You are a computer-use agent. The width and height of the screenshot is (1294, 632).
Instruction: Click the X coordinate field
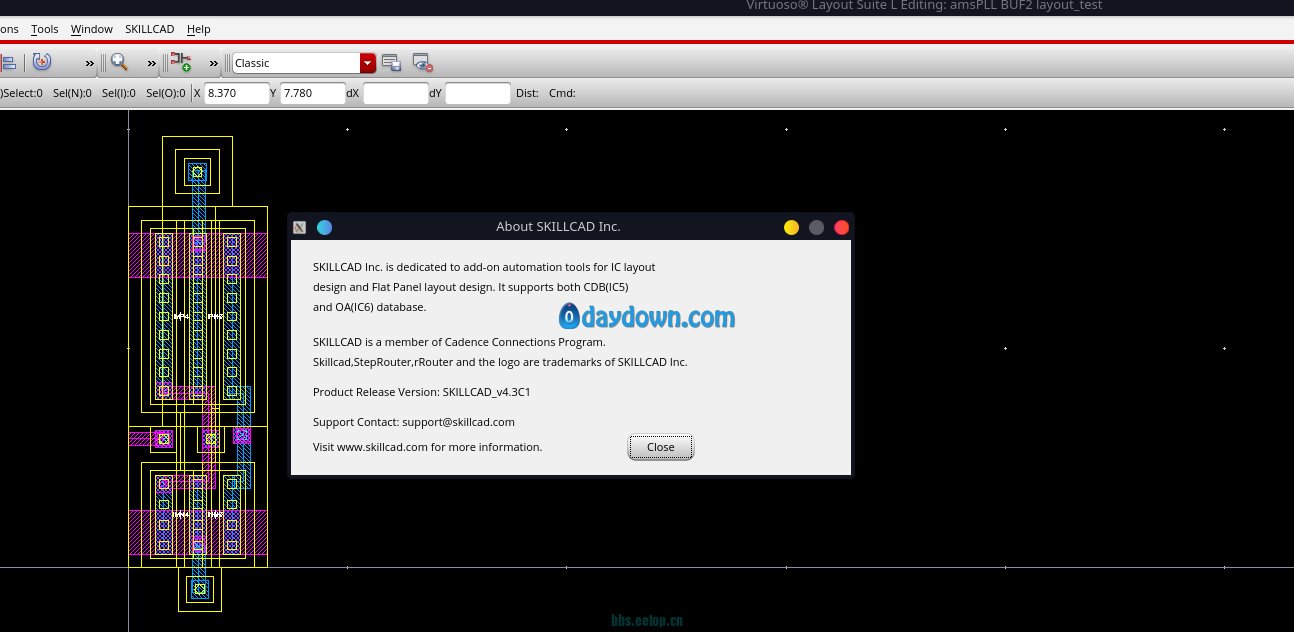pyautogui.click(x=235, y=93)
